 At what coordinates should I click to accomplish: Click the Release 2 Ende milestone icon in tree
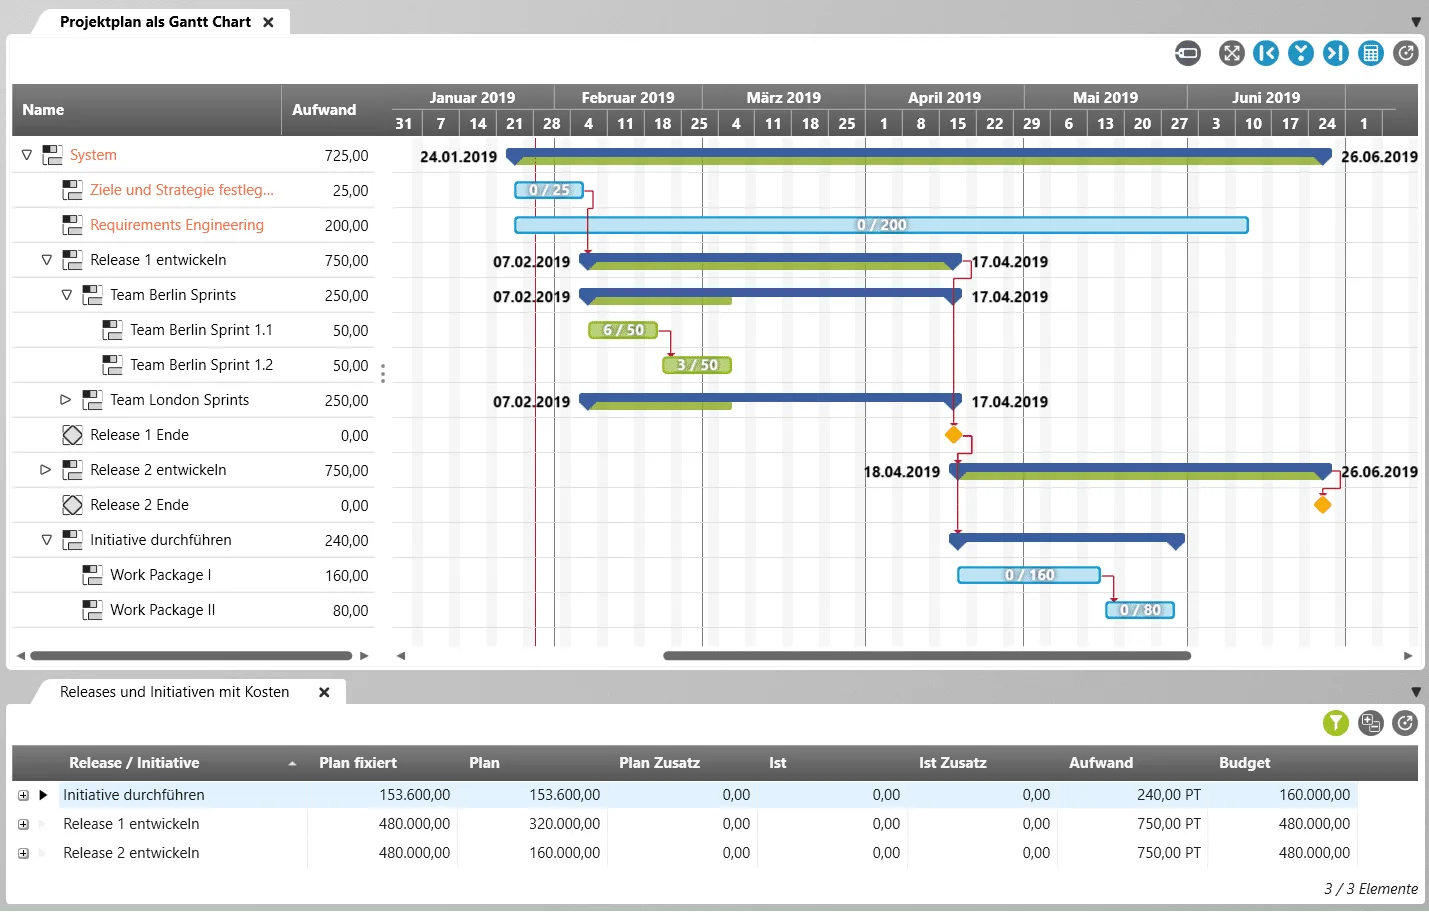coord(72,505)
